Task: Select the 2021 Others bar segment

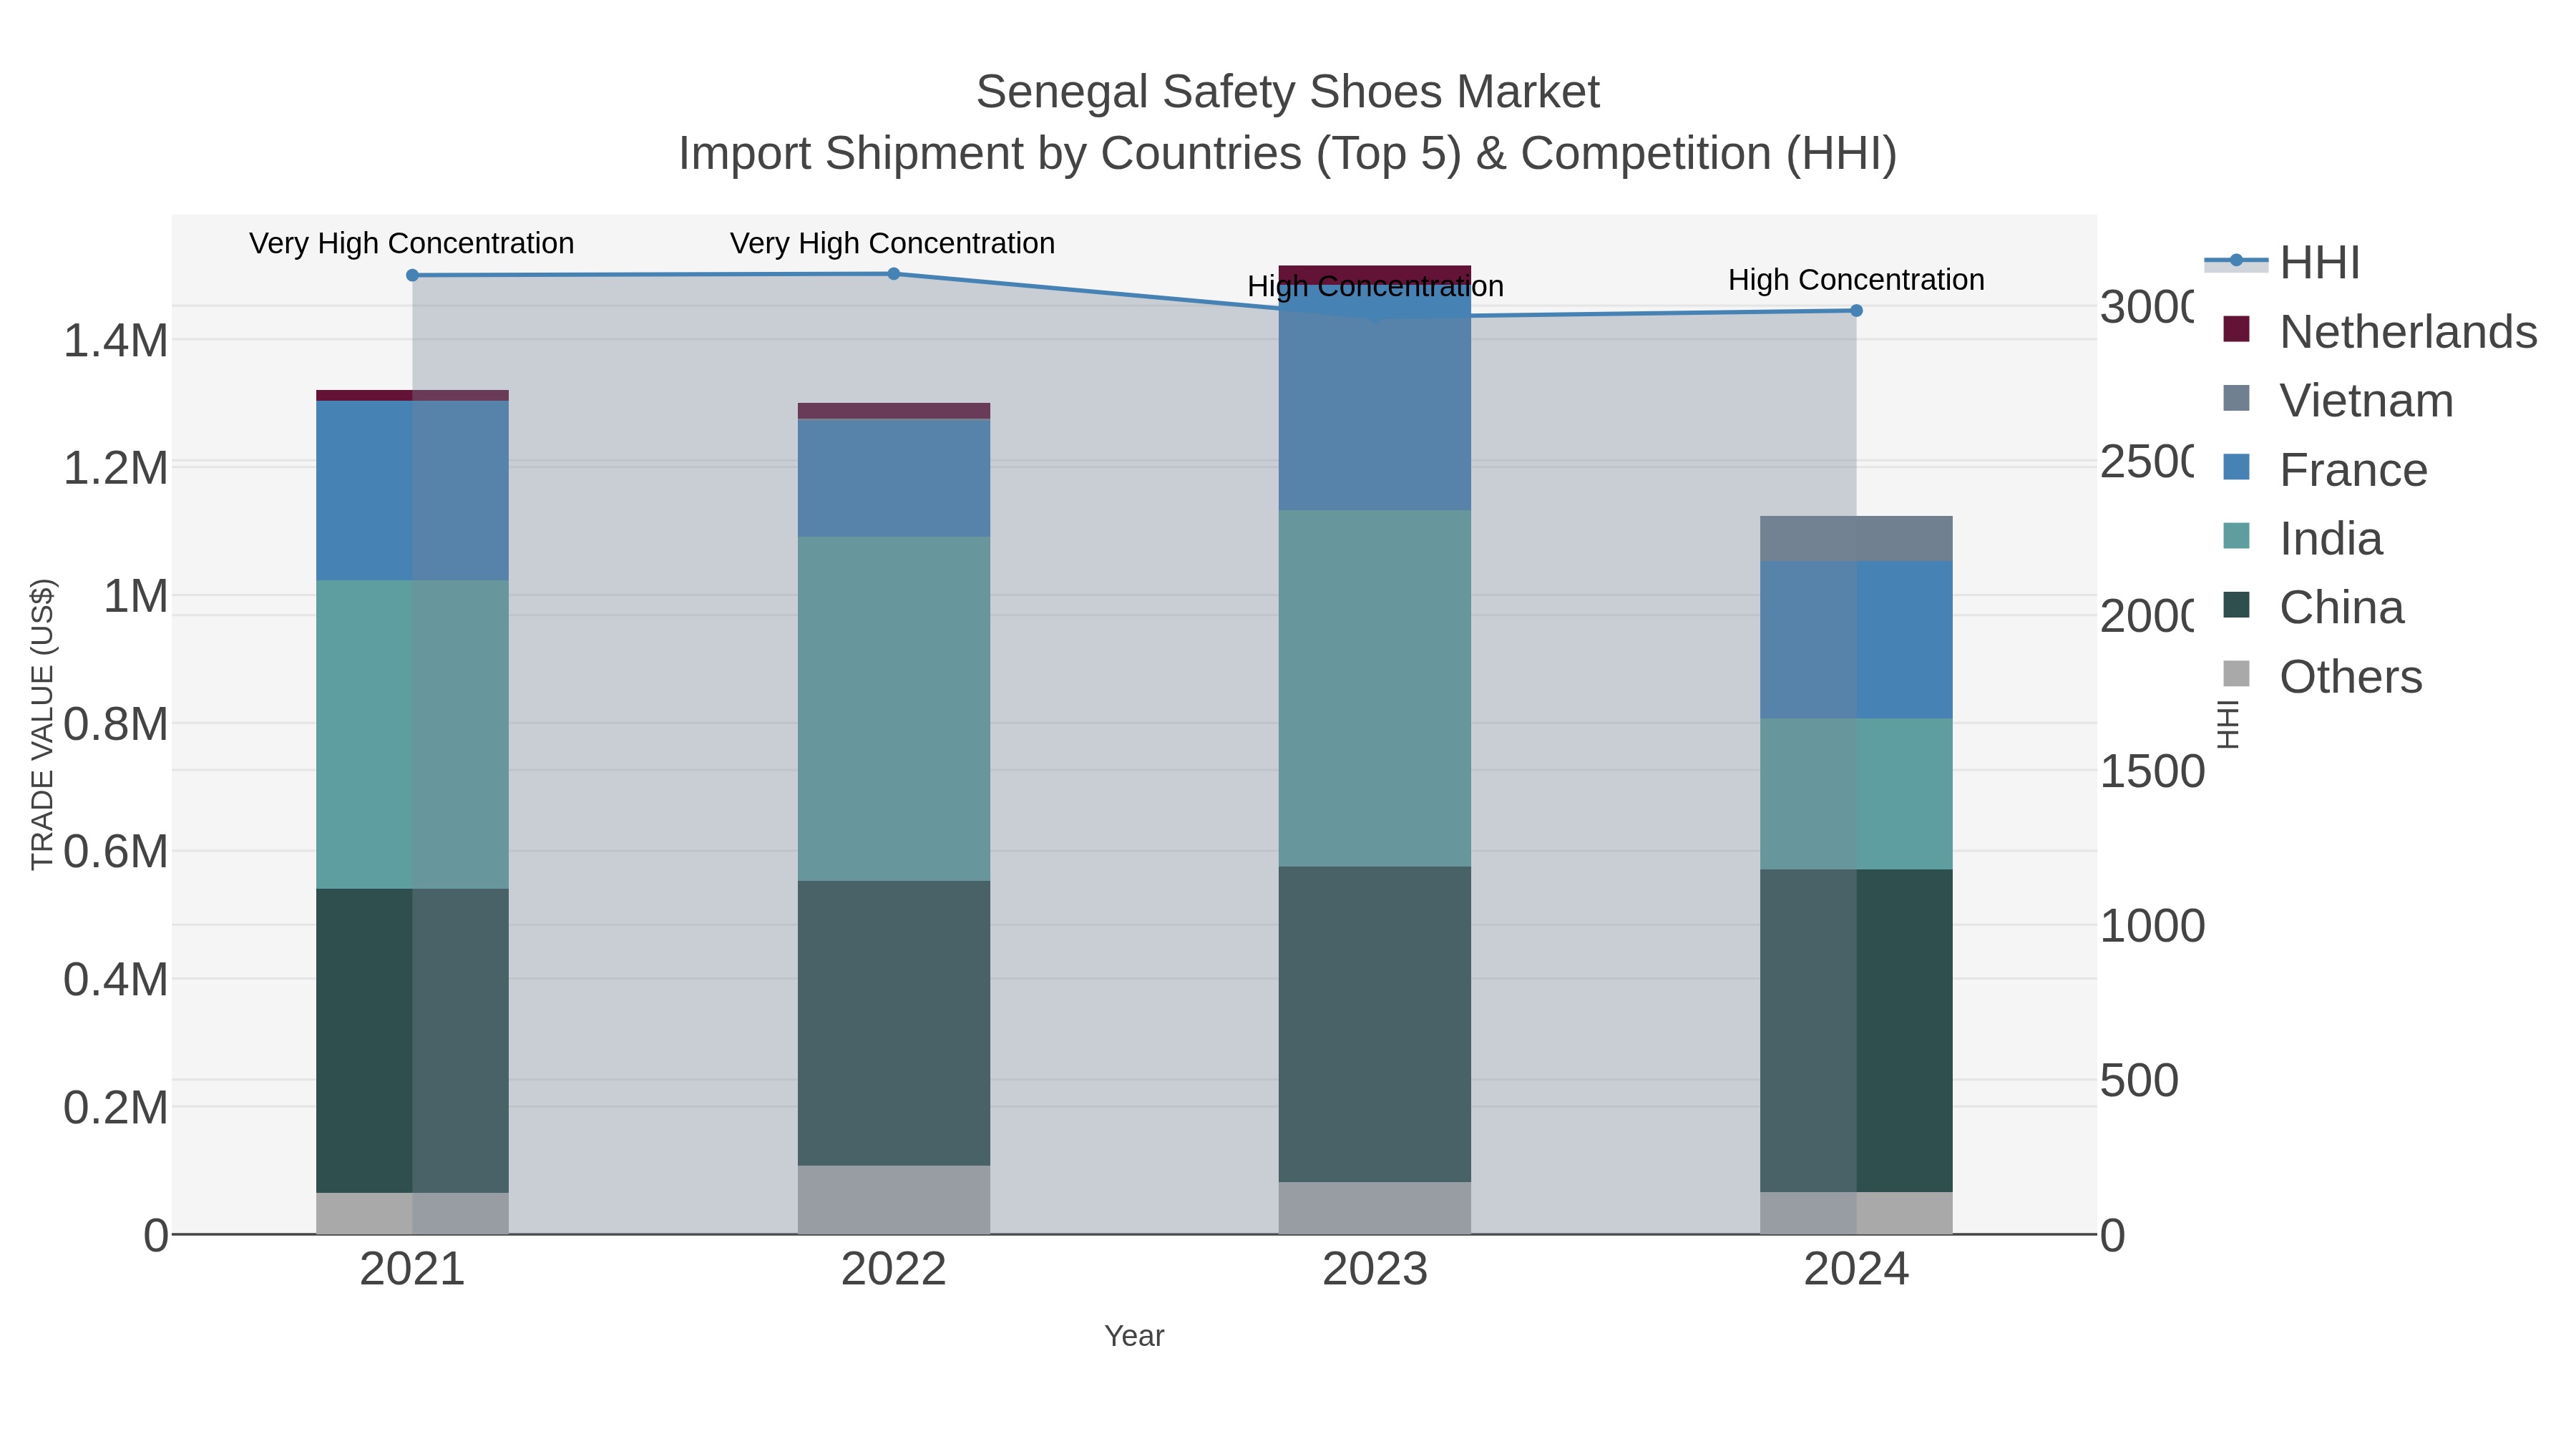Action: click(412, 1213)
